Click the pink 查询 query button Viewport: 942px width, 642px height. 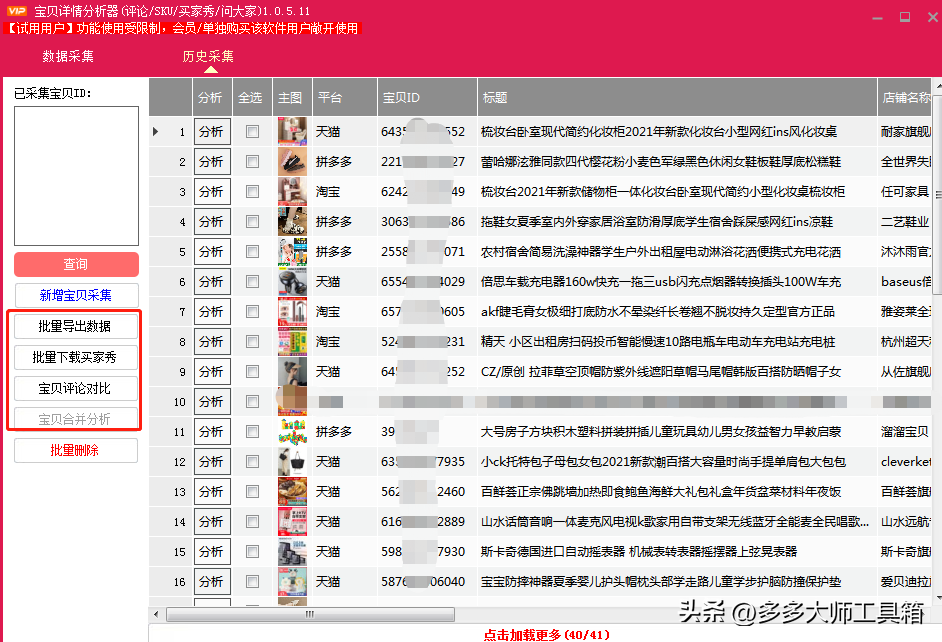click(x=75, y=264)
